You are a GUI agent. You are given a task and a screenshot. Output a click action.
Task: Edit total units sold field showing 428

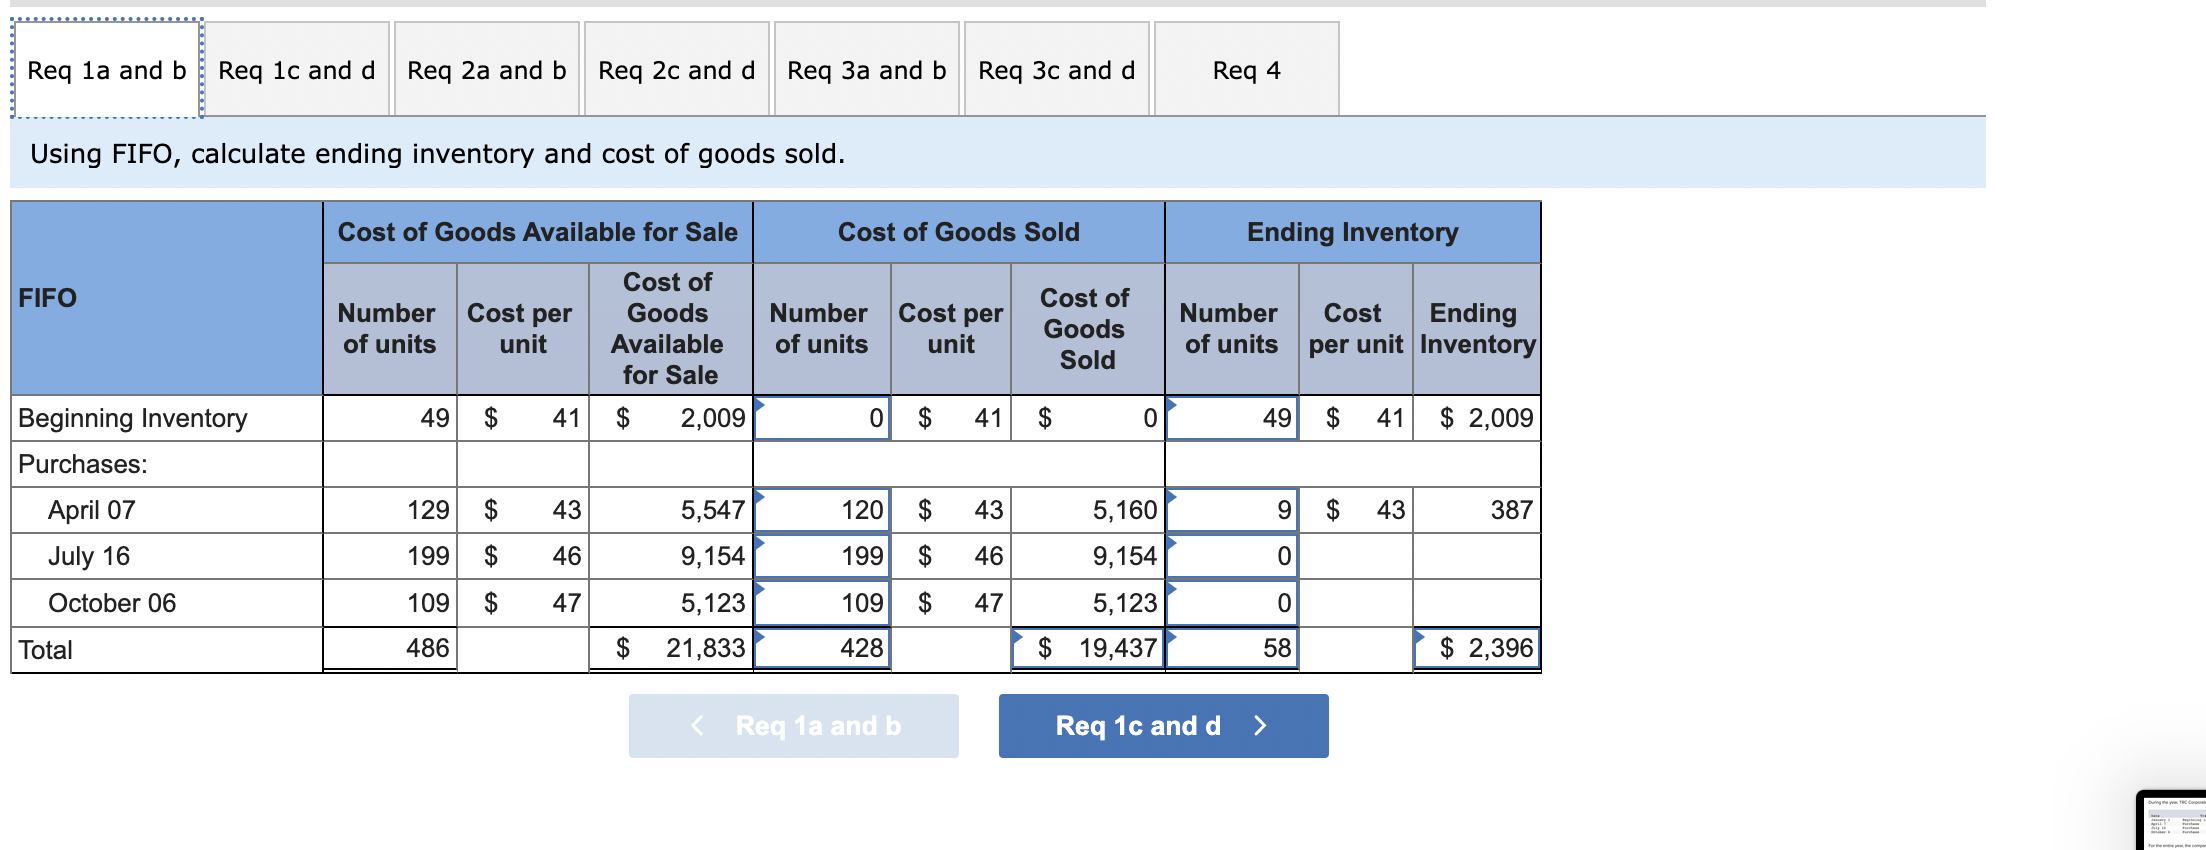(x=822, y=648)
